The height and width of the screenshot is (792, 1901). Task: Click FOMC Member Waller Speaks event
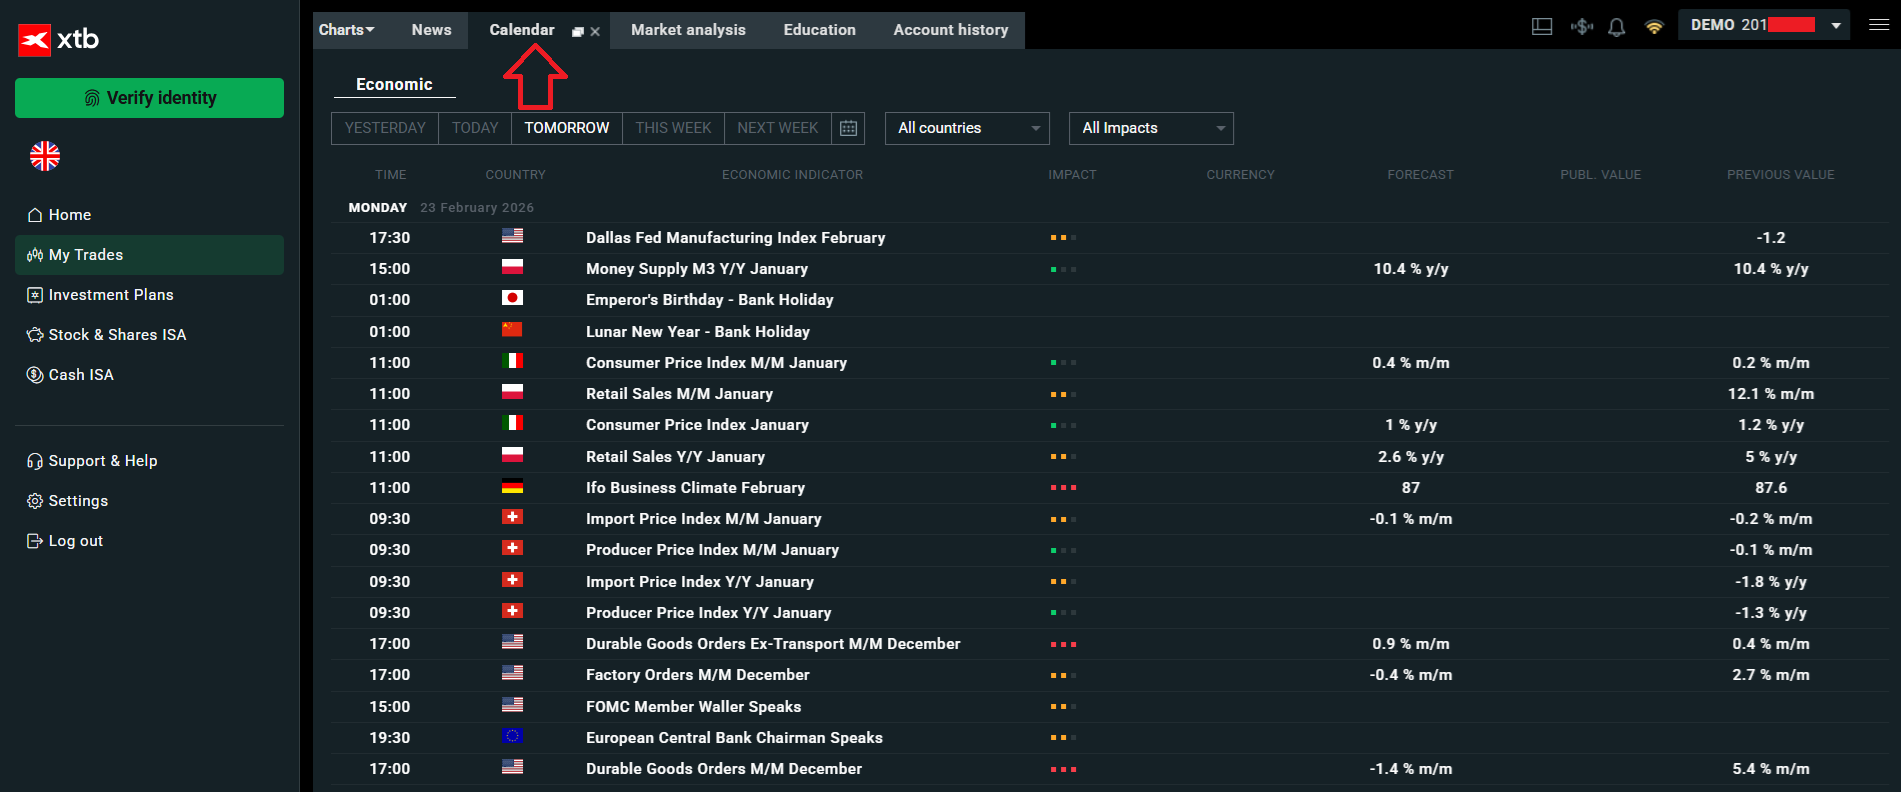tap(1111, 707)
